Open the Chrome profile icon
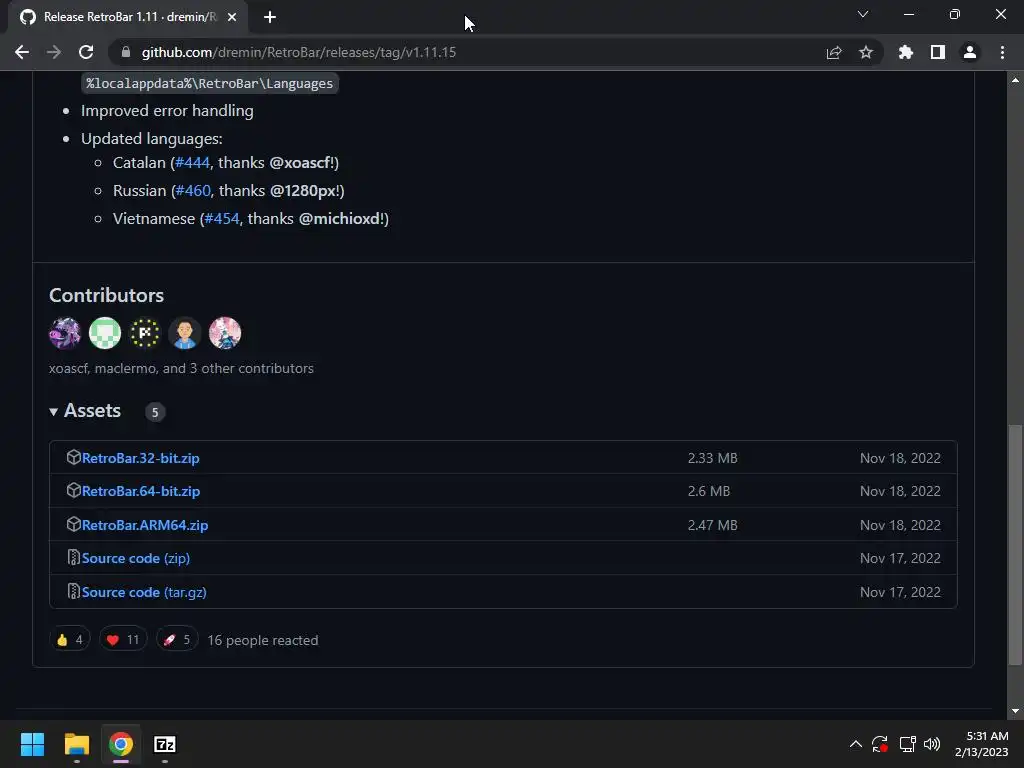 [970, 52]
